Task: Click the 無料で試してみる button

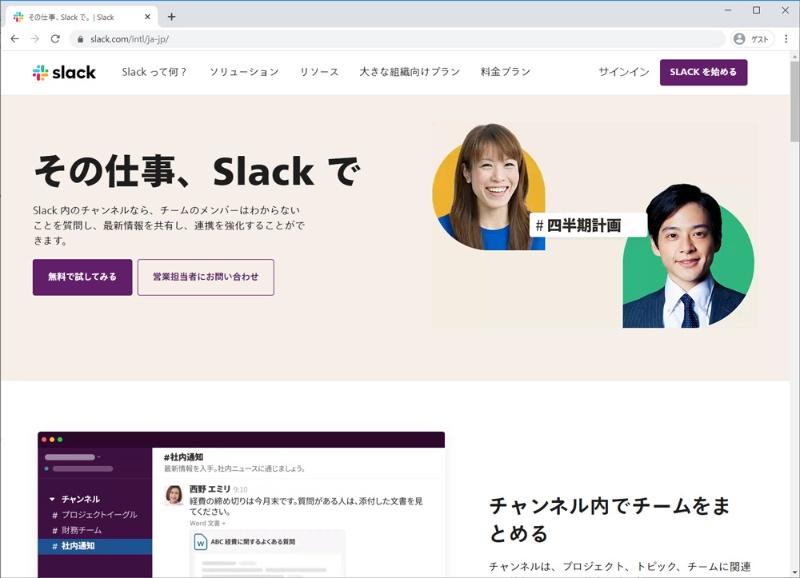Action: point(82,277)
